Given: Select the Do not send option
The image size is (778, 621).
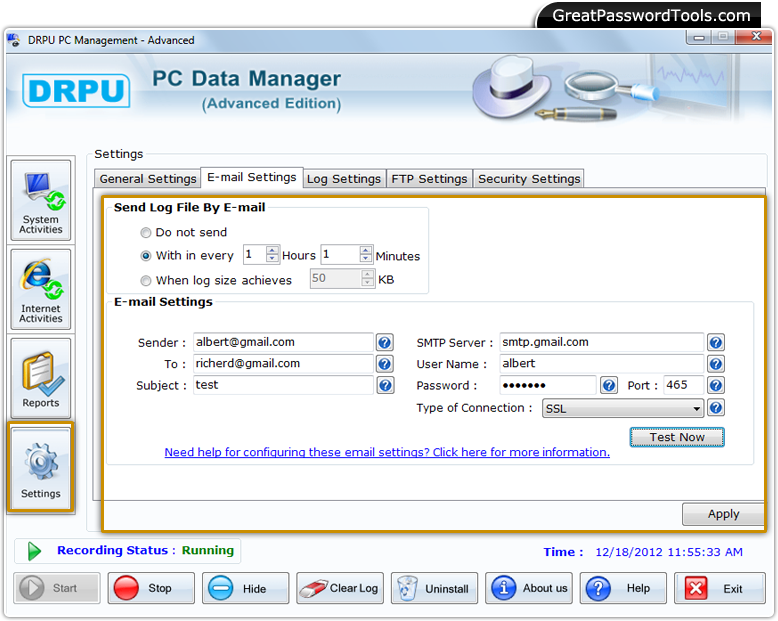Looking at the screenshot, I should click(x=145, y=232).
